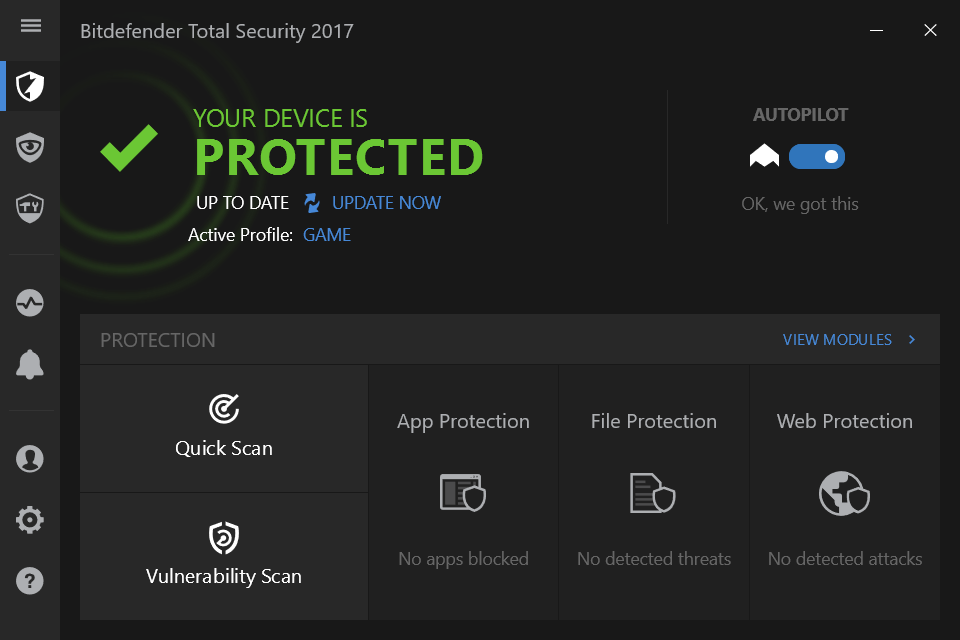This screenshot has width=960, height=640.
Task: Start a Quick Scan
Action: (224, 428)
